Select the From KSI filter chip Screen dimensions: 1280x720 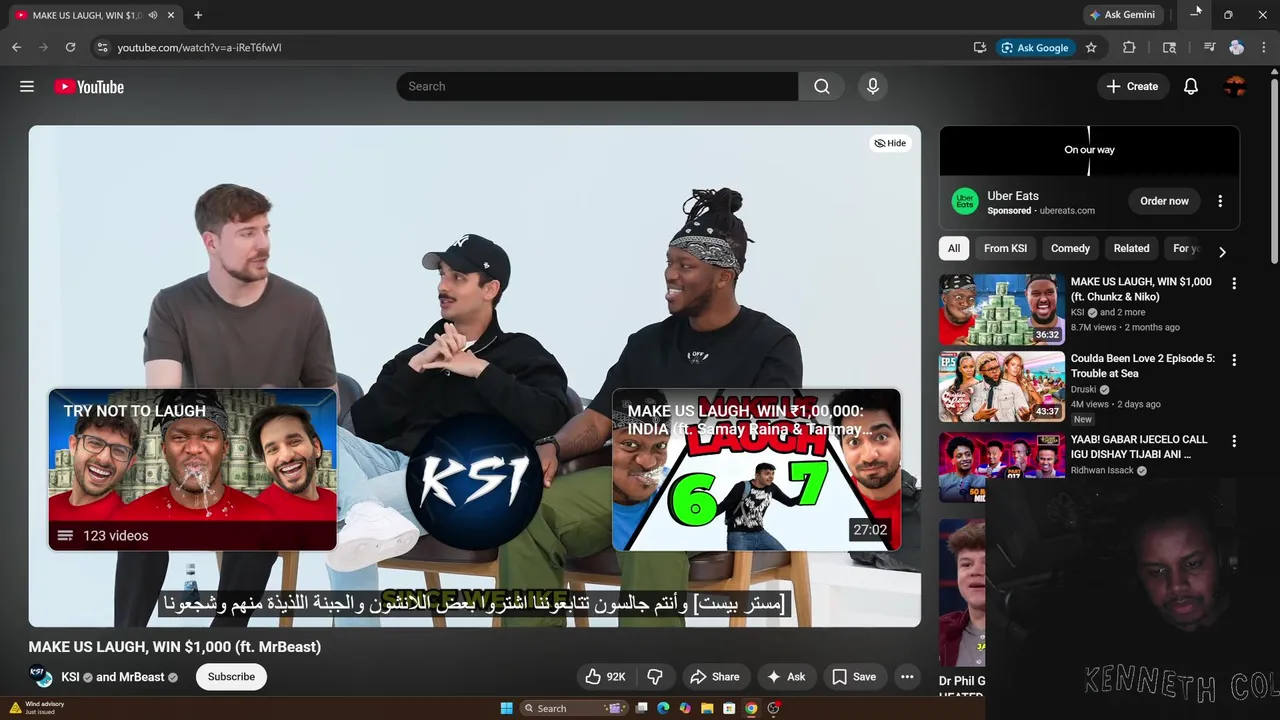1005,248
